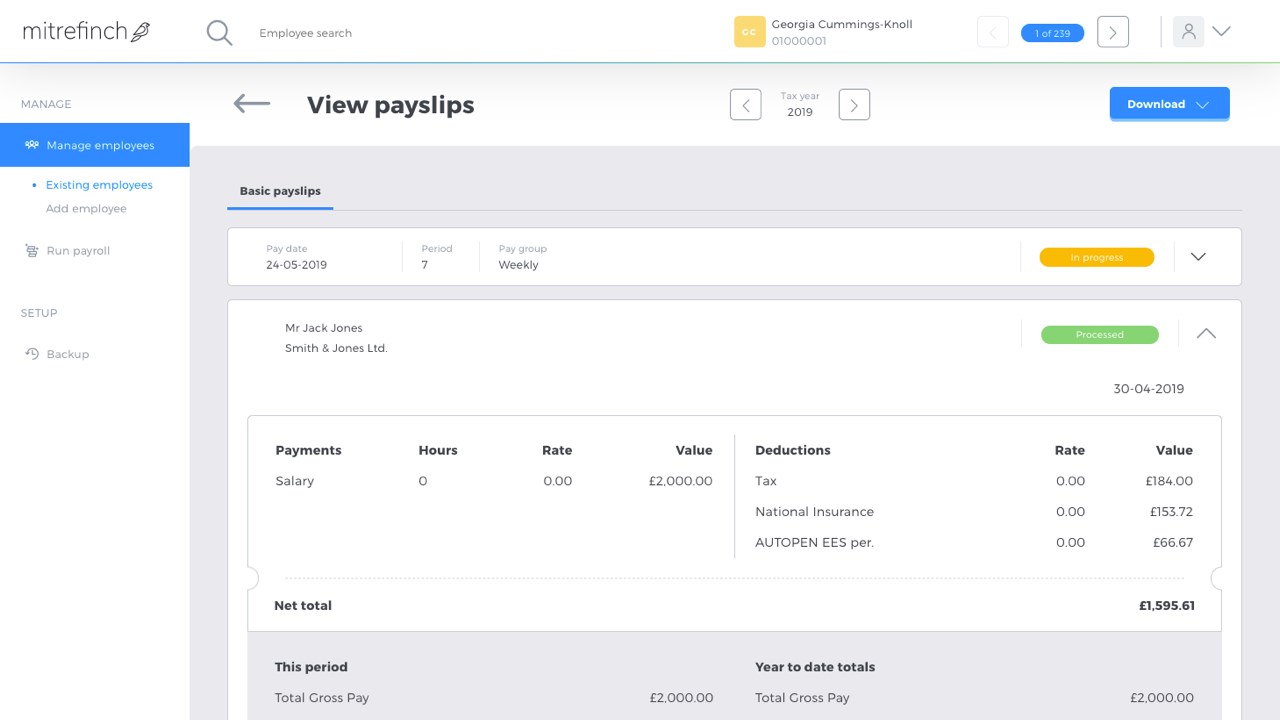
Task: Open the Backup page
Action: 68,354
